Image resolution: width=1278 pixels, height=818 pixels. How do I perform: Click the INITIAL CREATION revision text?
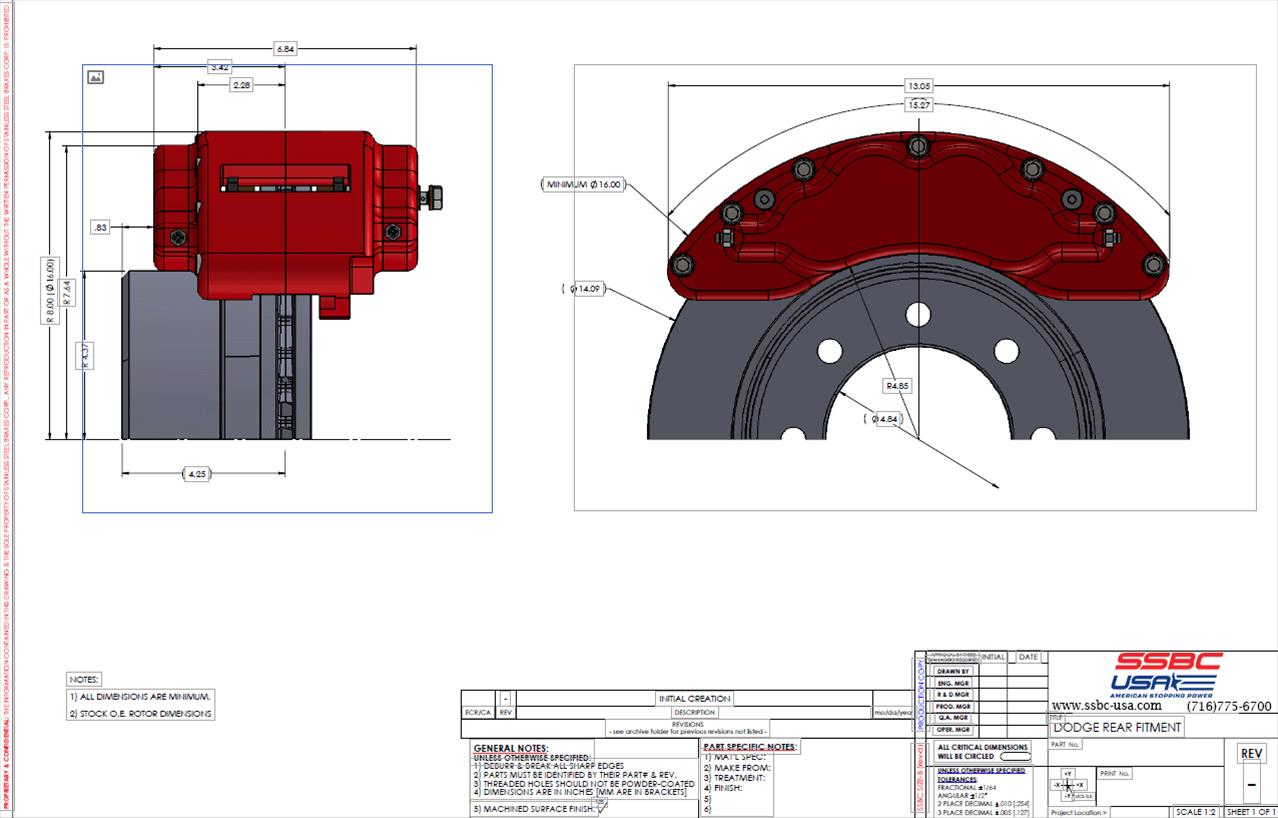click(x=694, y=698)
